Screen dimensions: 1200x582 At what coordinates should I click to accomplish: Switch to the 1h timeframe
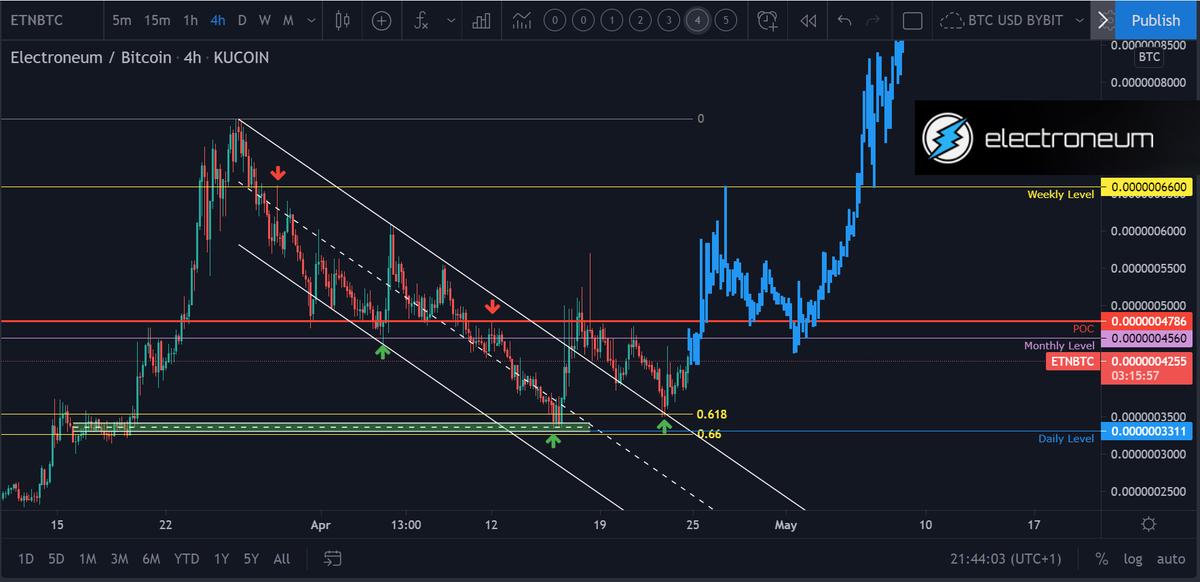pyautogui.click(x=190, y=20)
